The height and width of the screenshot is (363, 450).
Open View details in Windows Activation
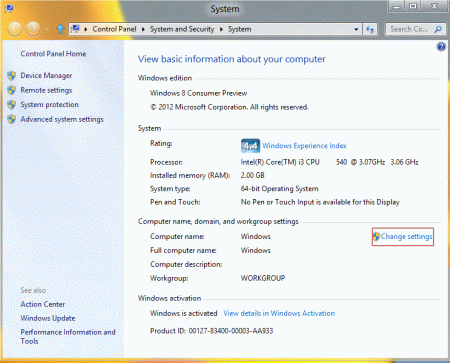pyautogui.click(x=279, y=313)
